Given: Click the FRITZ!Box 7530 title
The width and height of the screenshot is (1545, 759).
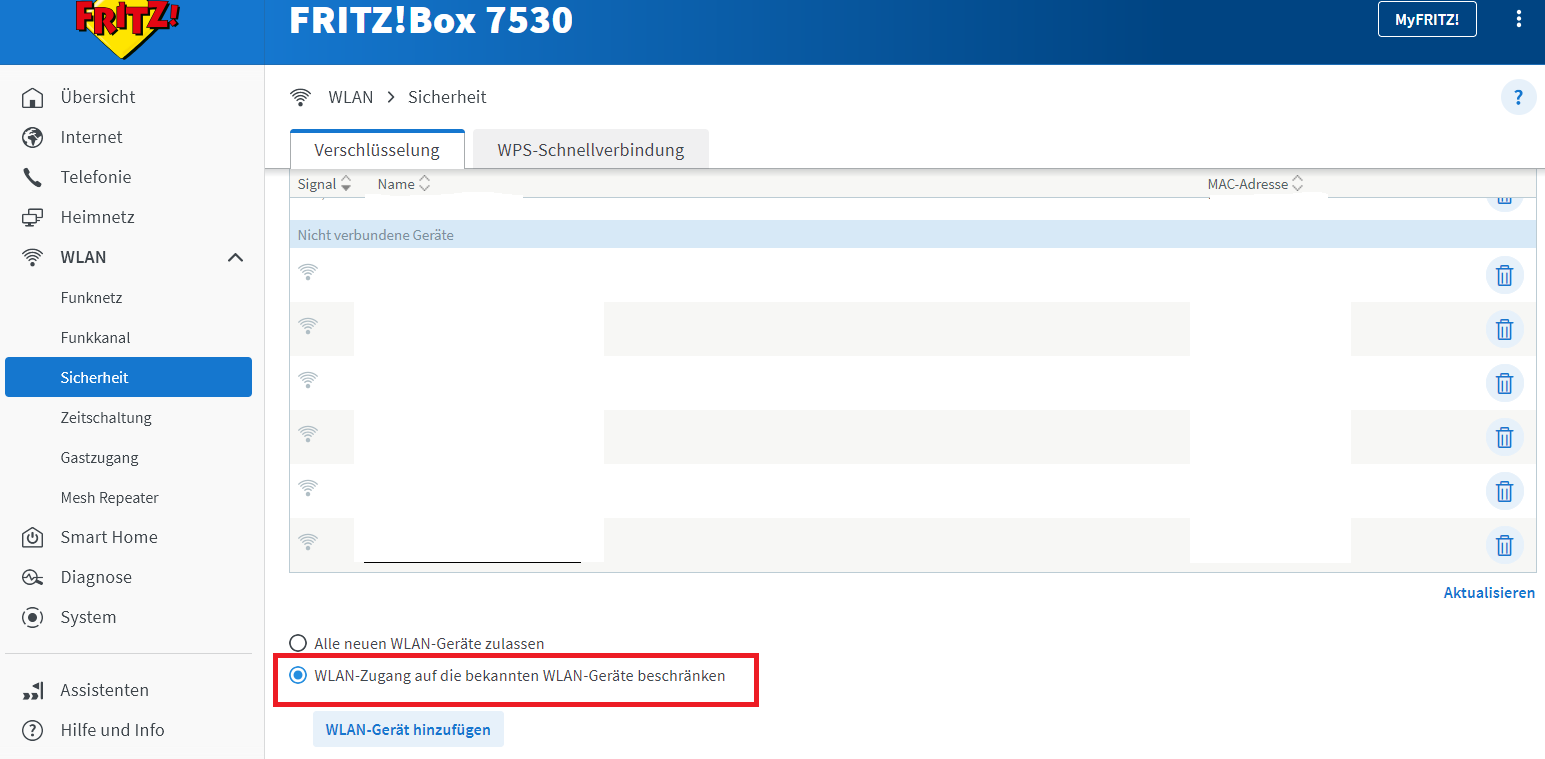Looking at the screenshot, I should point(431,20).
